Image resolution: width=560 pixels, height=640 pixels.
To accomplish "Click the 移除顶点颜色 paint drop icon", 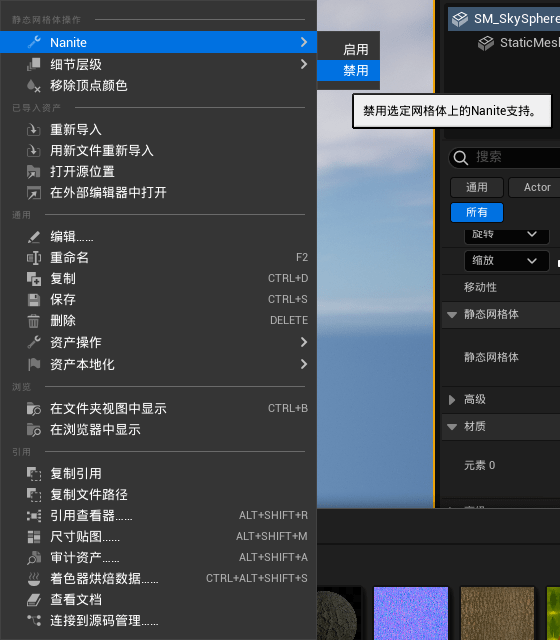I will [x=34, y=86].
